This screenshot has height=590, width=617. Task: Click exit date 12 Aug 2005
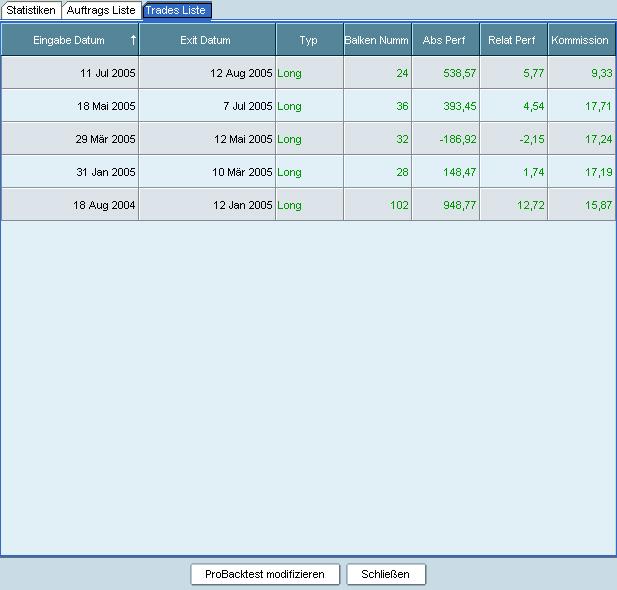[x=241, y=73]
